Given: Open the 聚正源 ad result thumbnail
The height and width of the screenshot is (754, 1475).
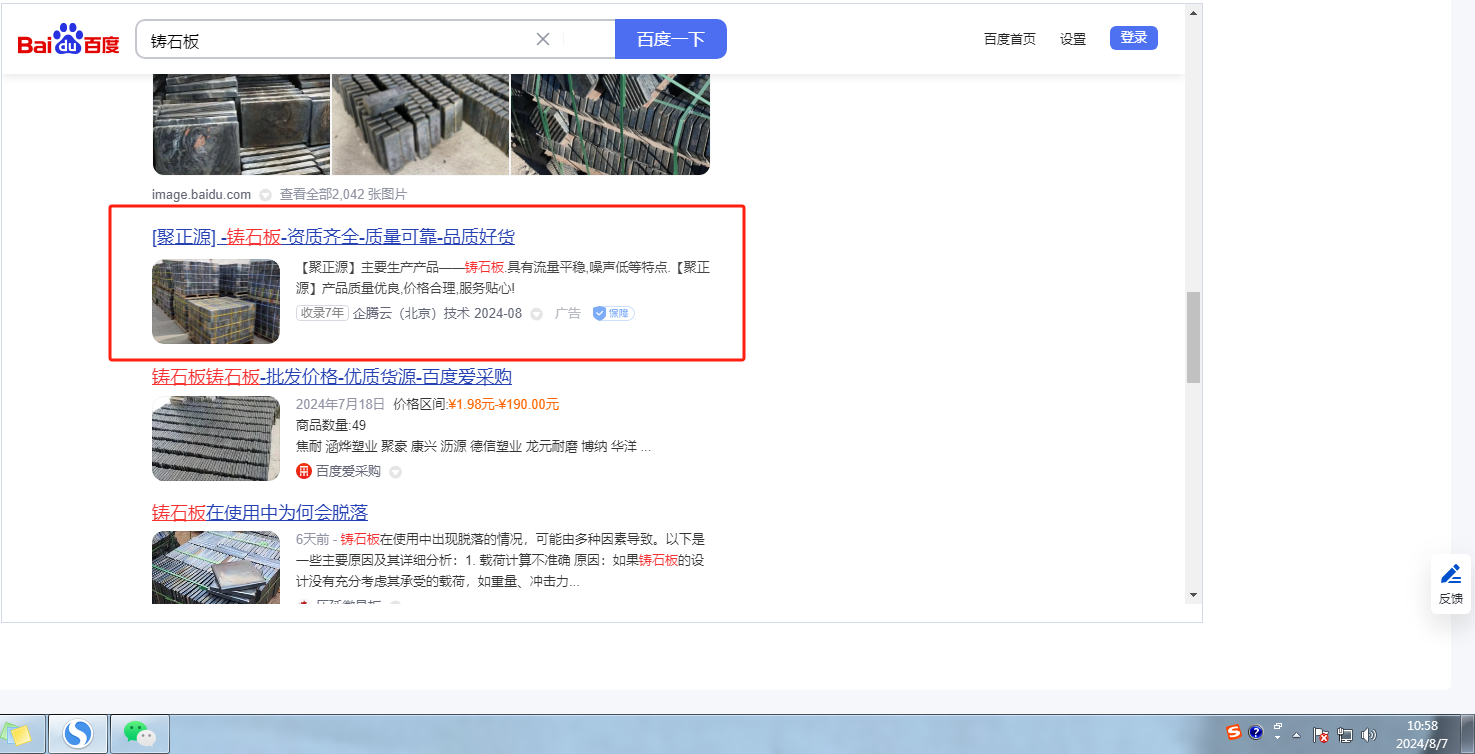Looking at the screenshot, I should pos(216,302).
